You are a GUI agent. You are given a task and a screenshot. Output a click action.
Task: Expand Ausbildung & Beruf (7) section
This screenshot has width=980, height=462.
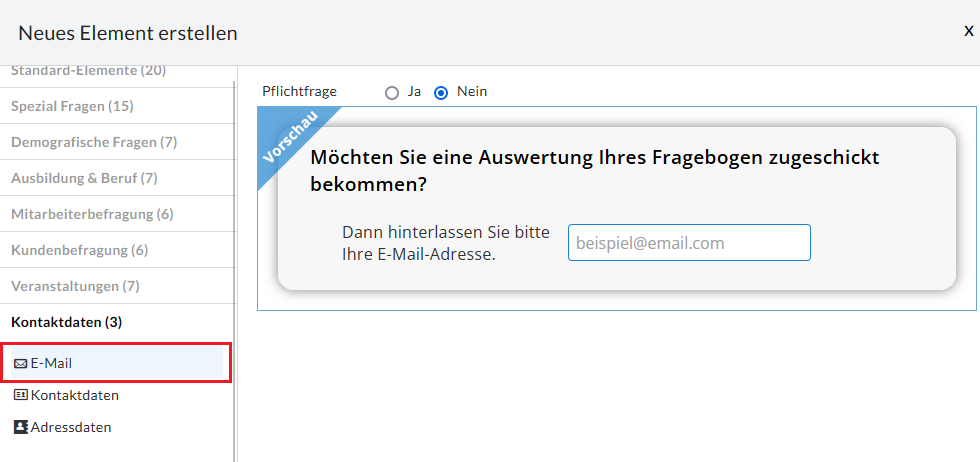tap(84, 178)
